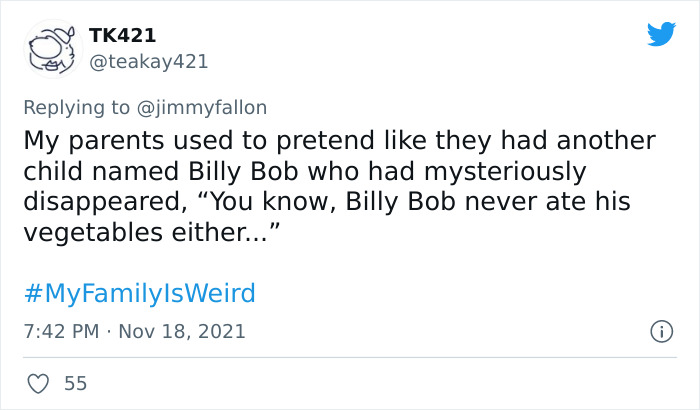Open TK421's profile avatar picture
The width and height of the screenshot is (700, 410).
tap(50, 48)
